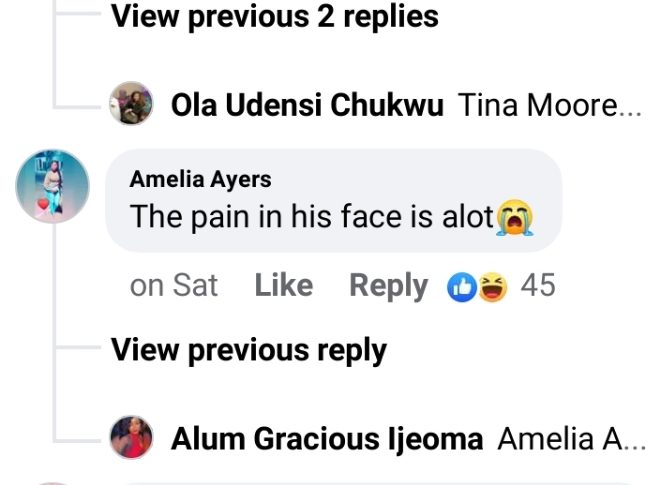
Task: Click the blue thumbs-up reaction icon
Action: pos(462,287)
